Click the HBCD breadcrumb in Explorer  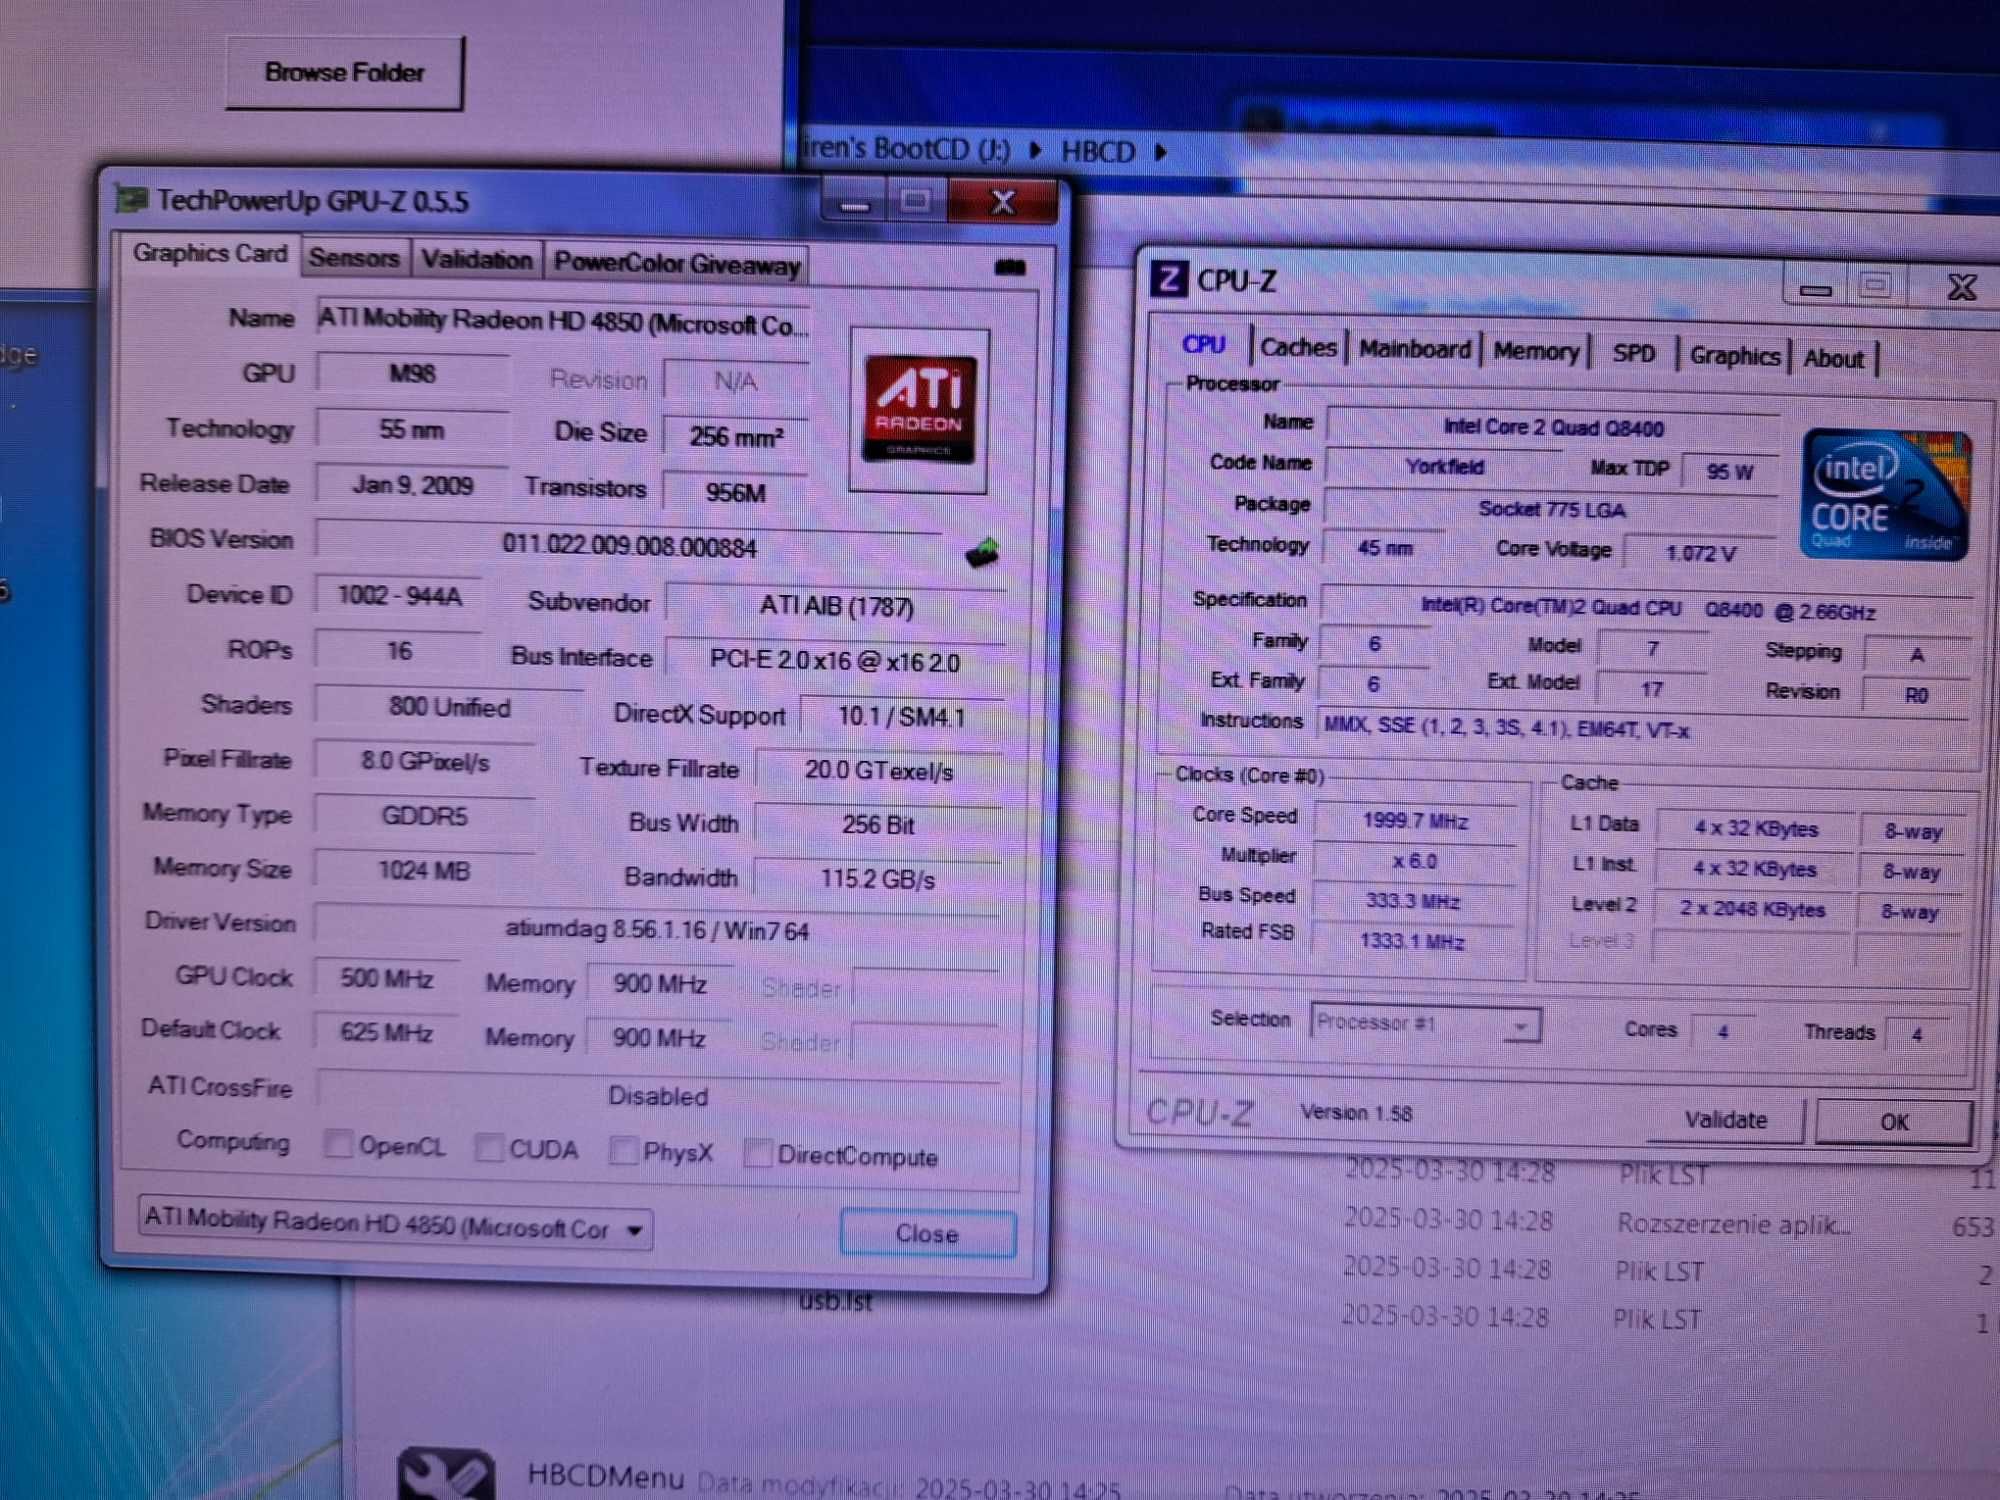click(x=1097, y=151)
